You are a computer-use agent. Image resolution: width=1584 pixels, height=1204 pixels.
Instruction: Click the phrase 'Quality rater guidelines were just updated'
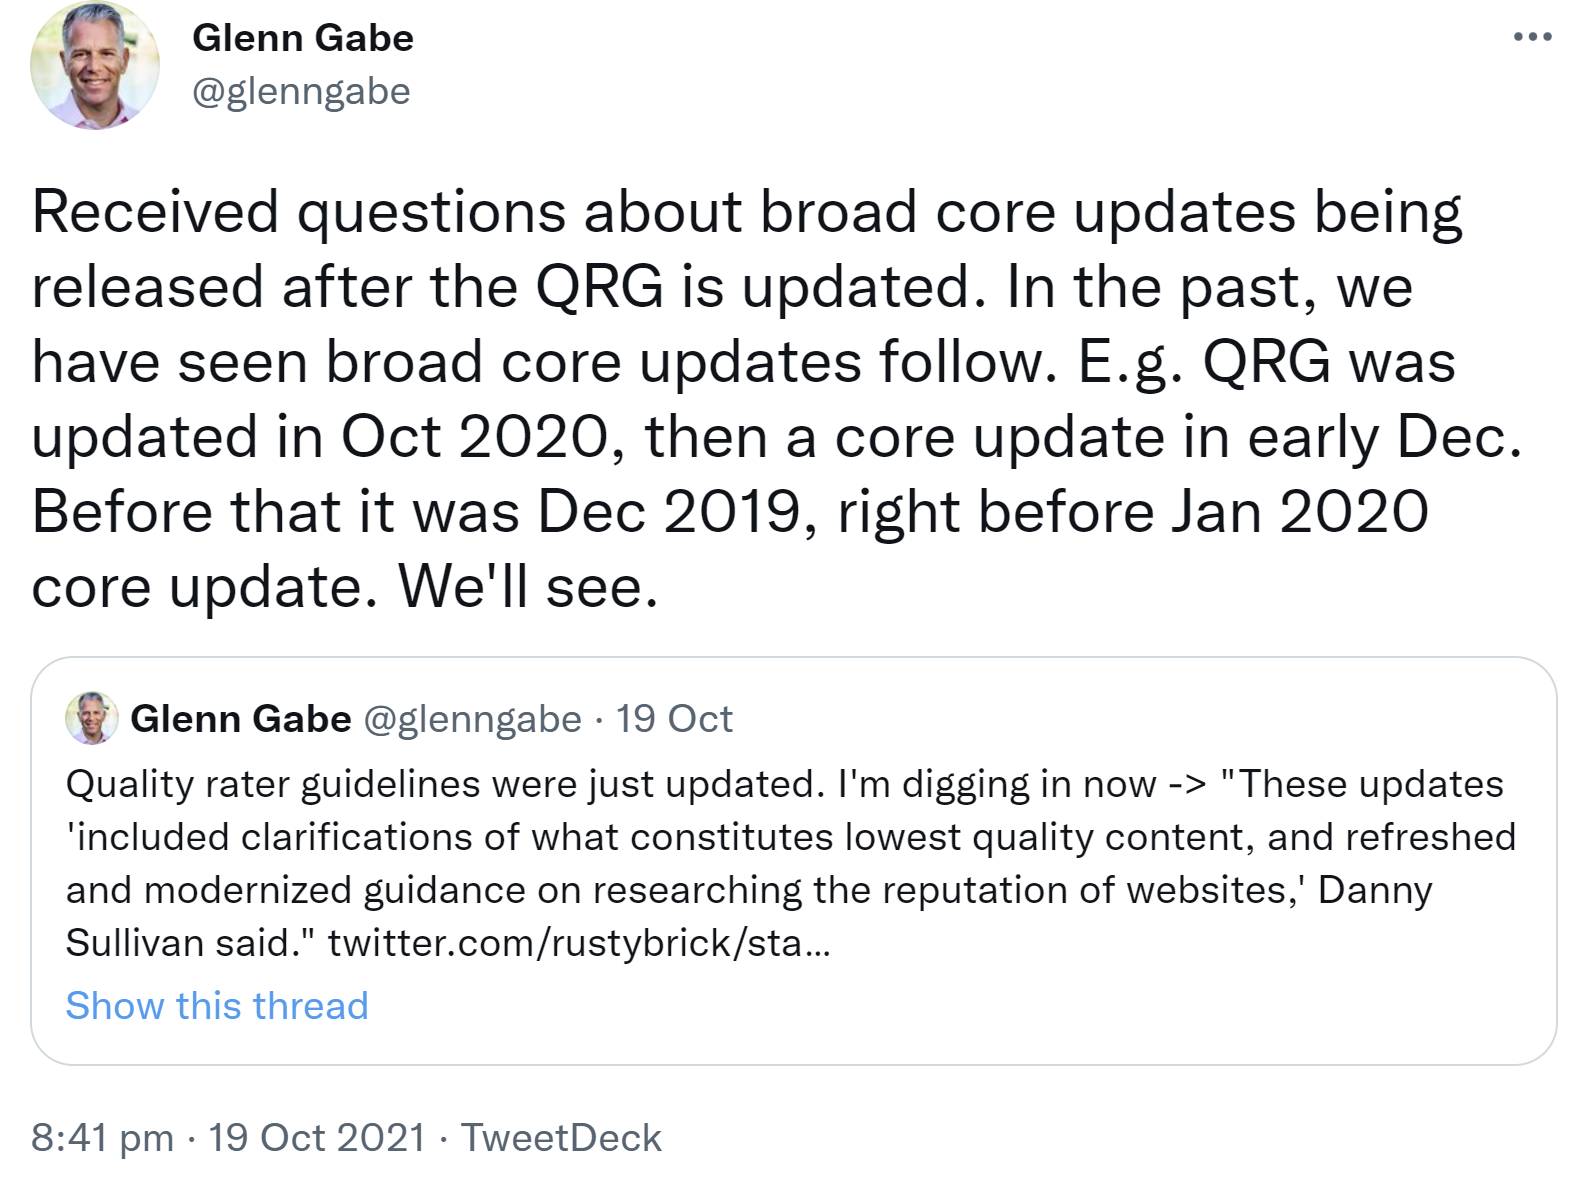[400, 785]
